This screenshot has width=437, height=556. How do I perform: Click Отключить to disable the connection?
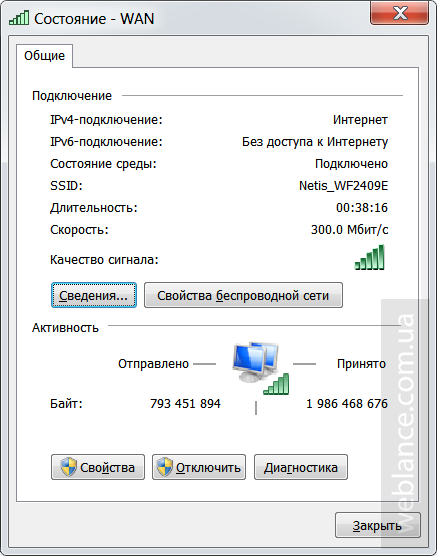point(199,467)
